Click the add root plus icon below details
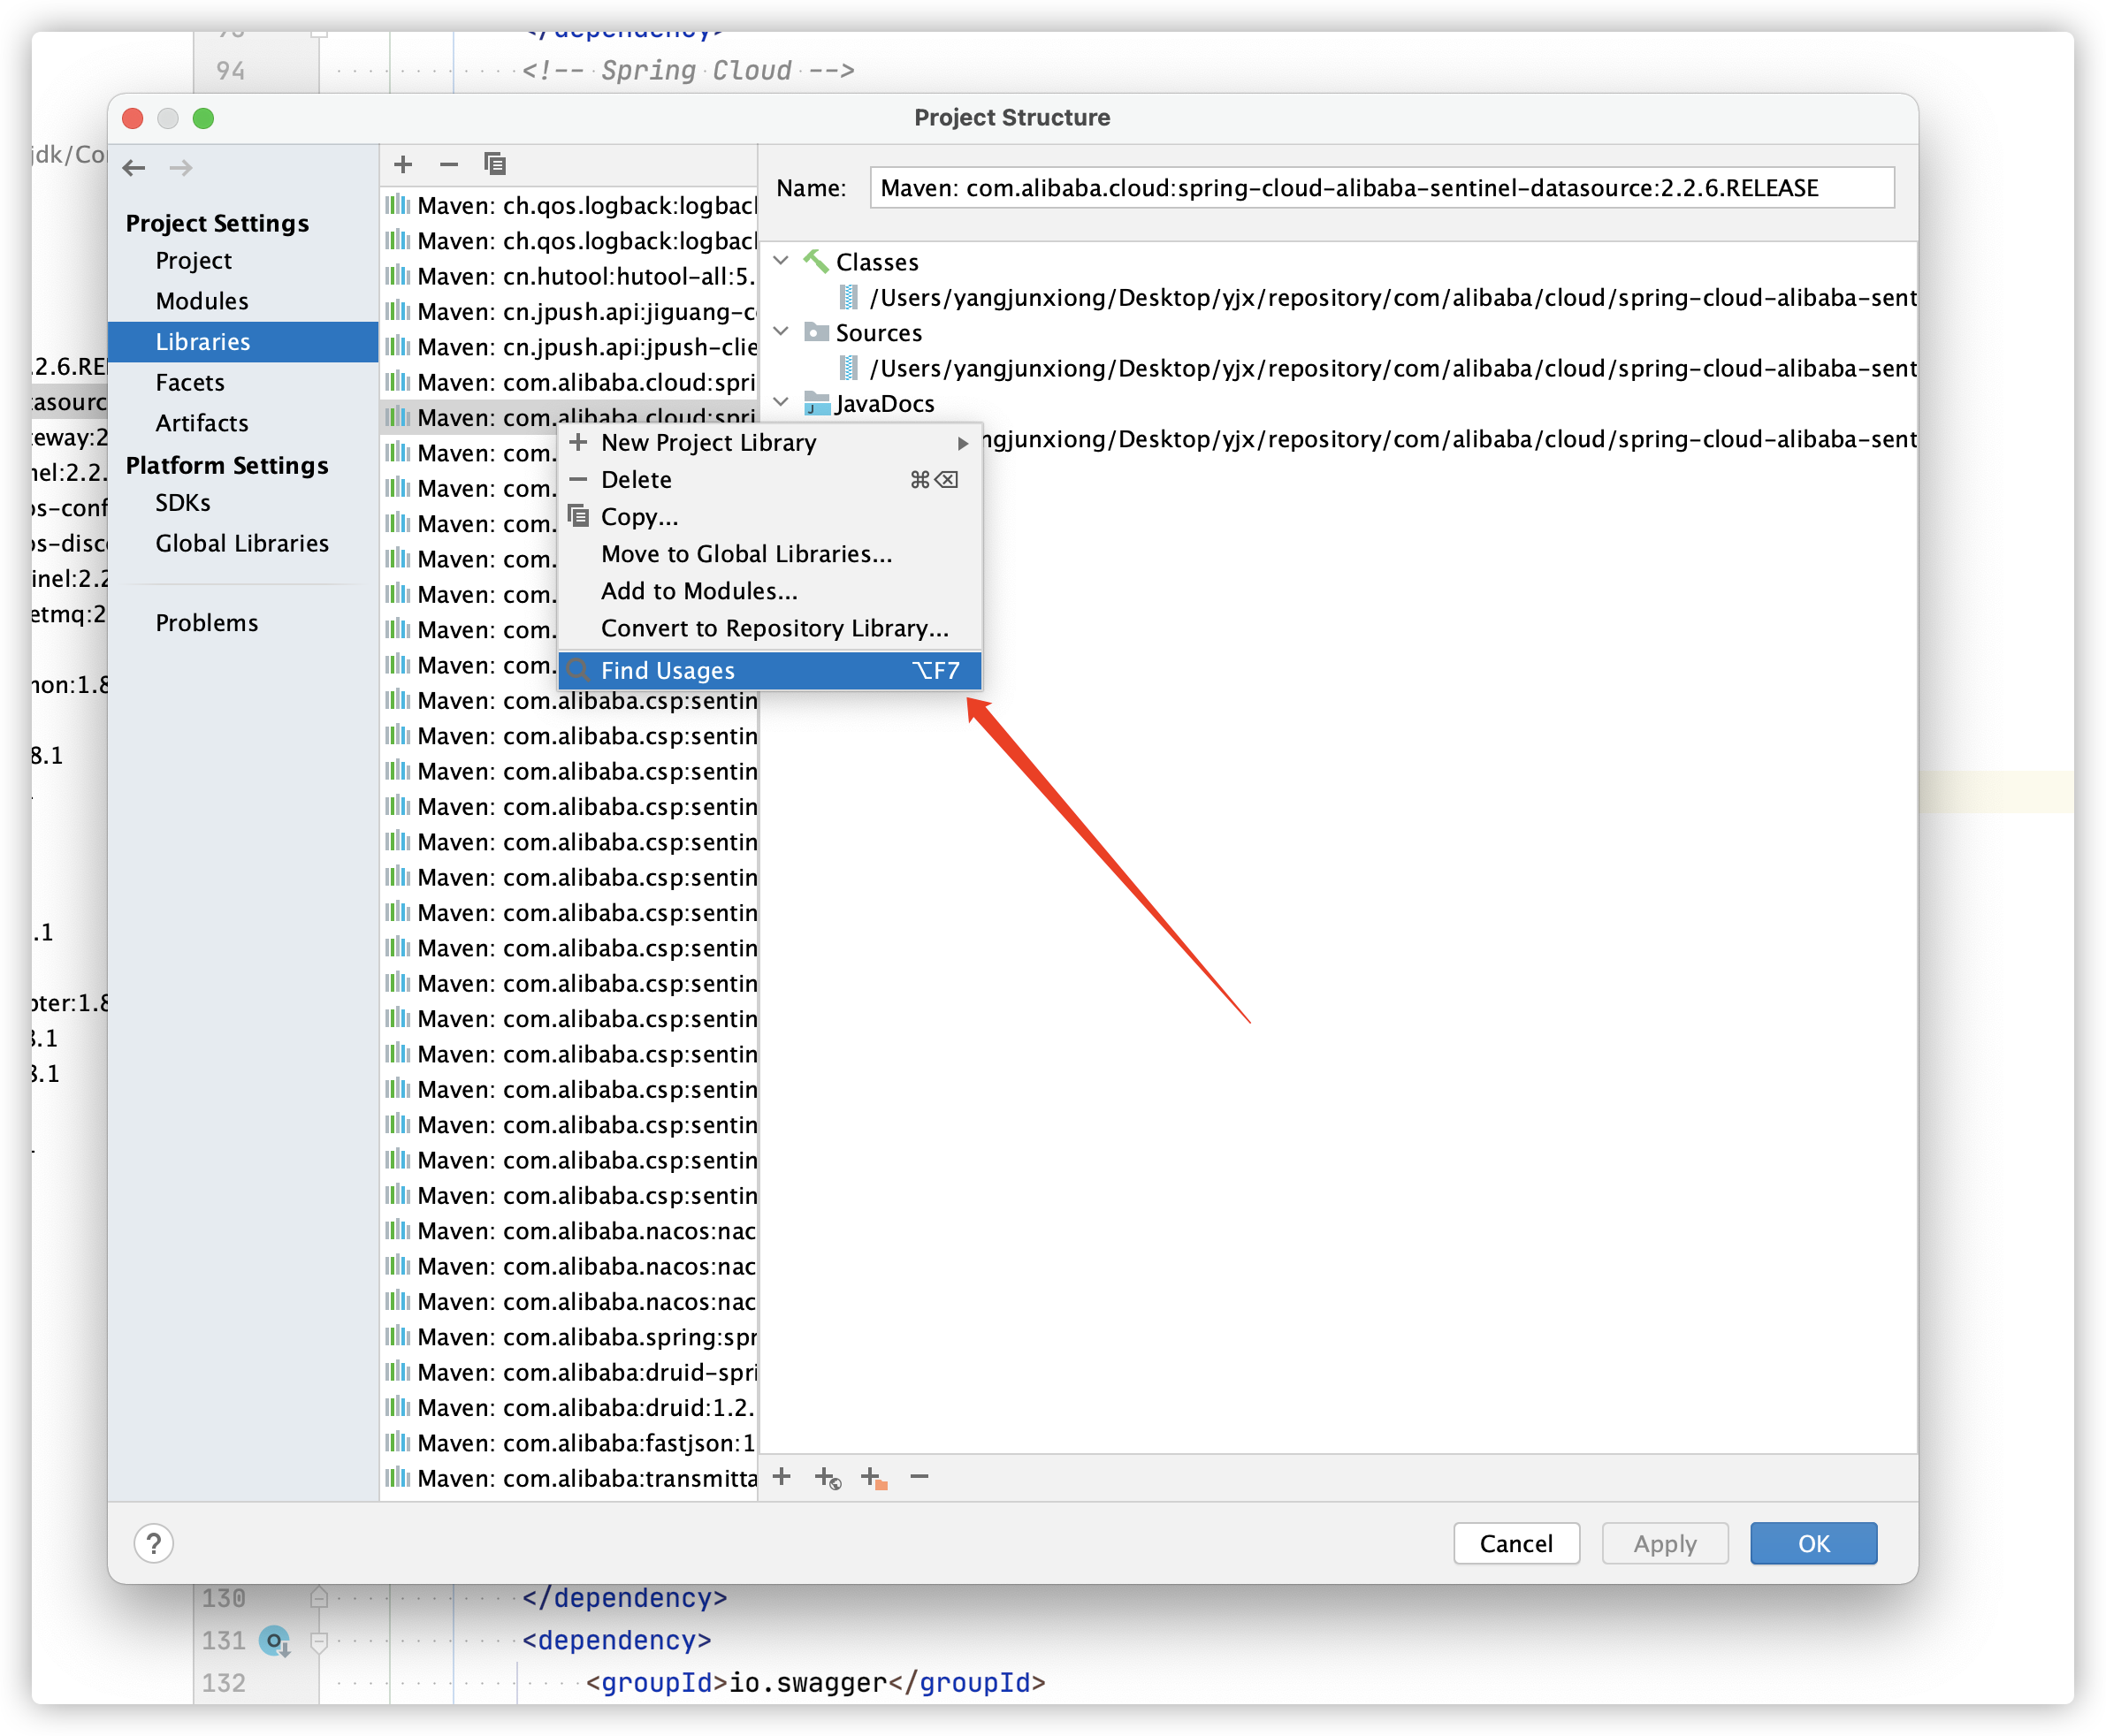The height and width of the screenshot is (1736, 2106). click(782, 1476)
